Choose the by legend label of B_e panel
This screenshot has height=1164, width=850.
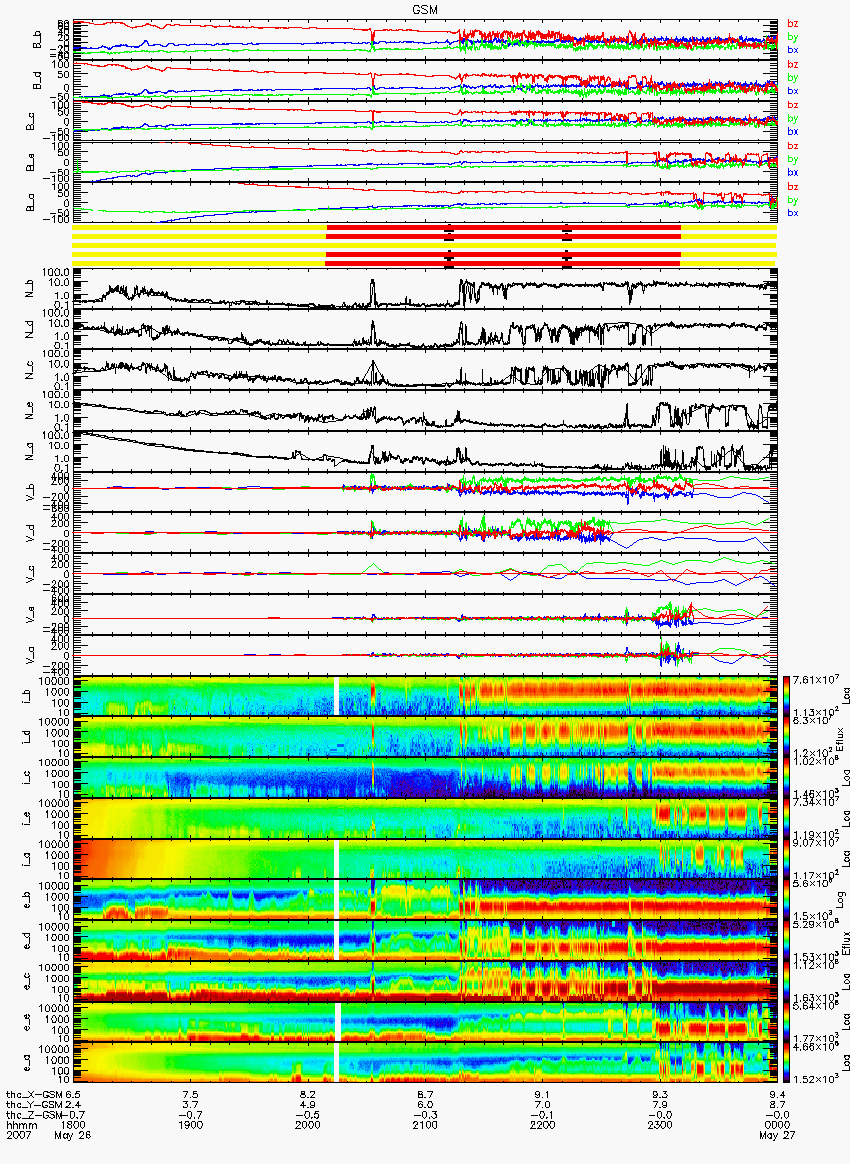click(793, 159)
